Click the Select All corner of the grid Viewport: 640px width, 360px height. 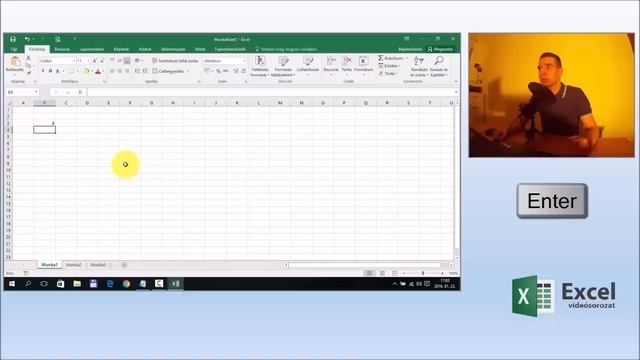coord(9,103)
